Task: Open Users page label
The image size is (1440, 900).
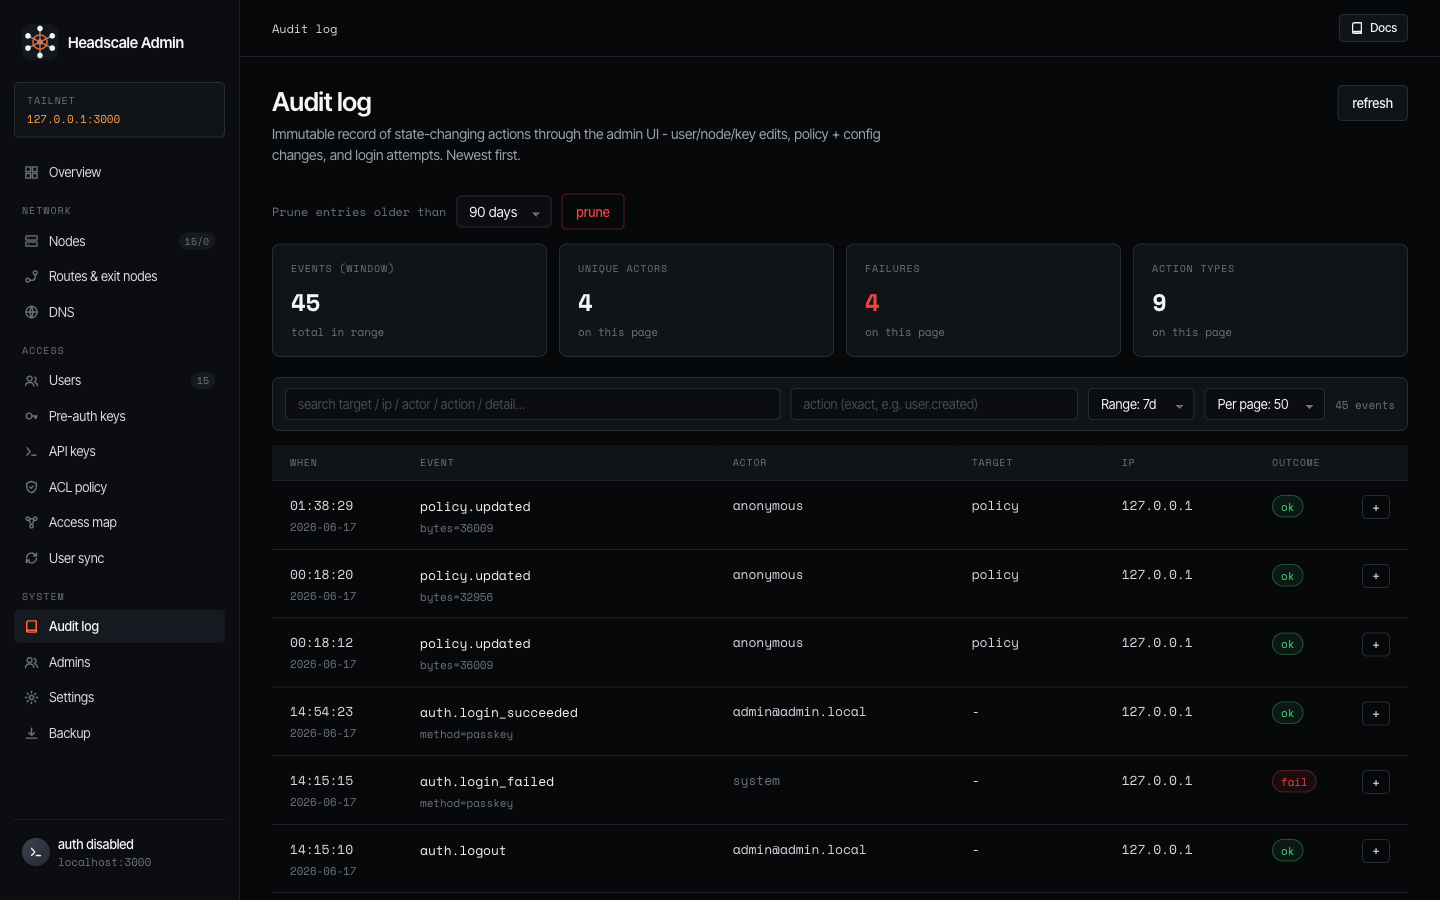Action: pyautogui.click(x=65, y=381)
